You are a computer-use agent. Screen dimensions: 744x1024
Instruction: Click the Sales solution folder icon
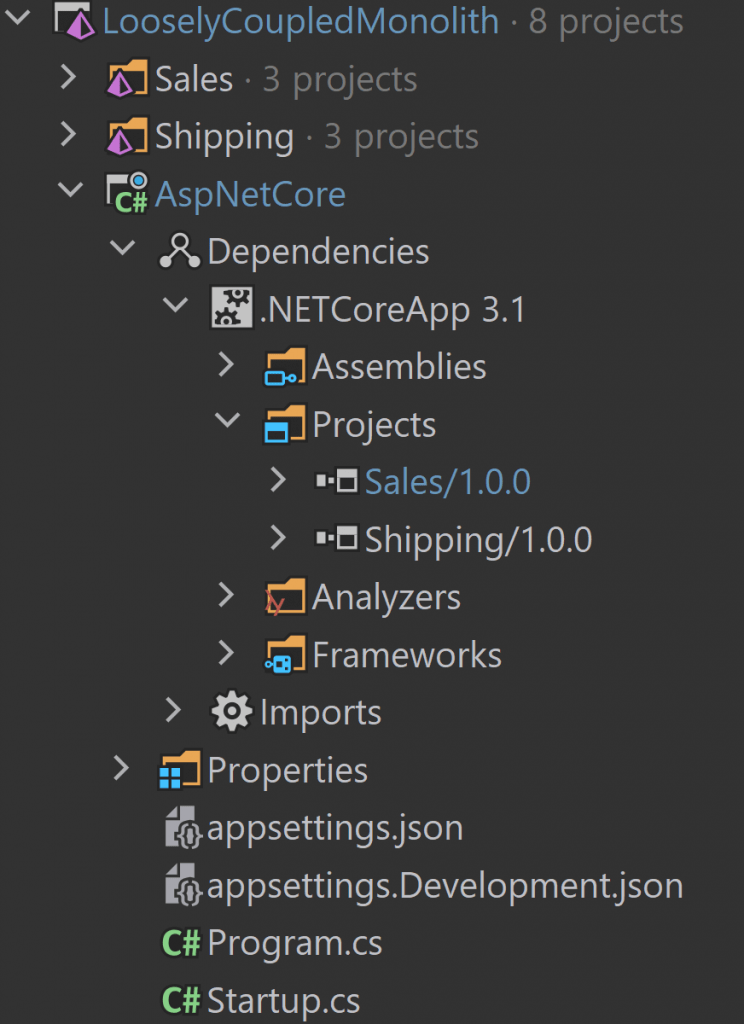(x=127, y=78)
